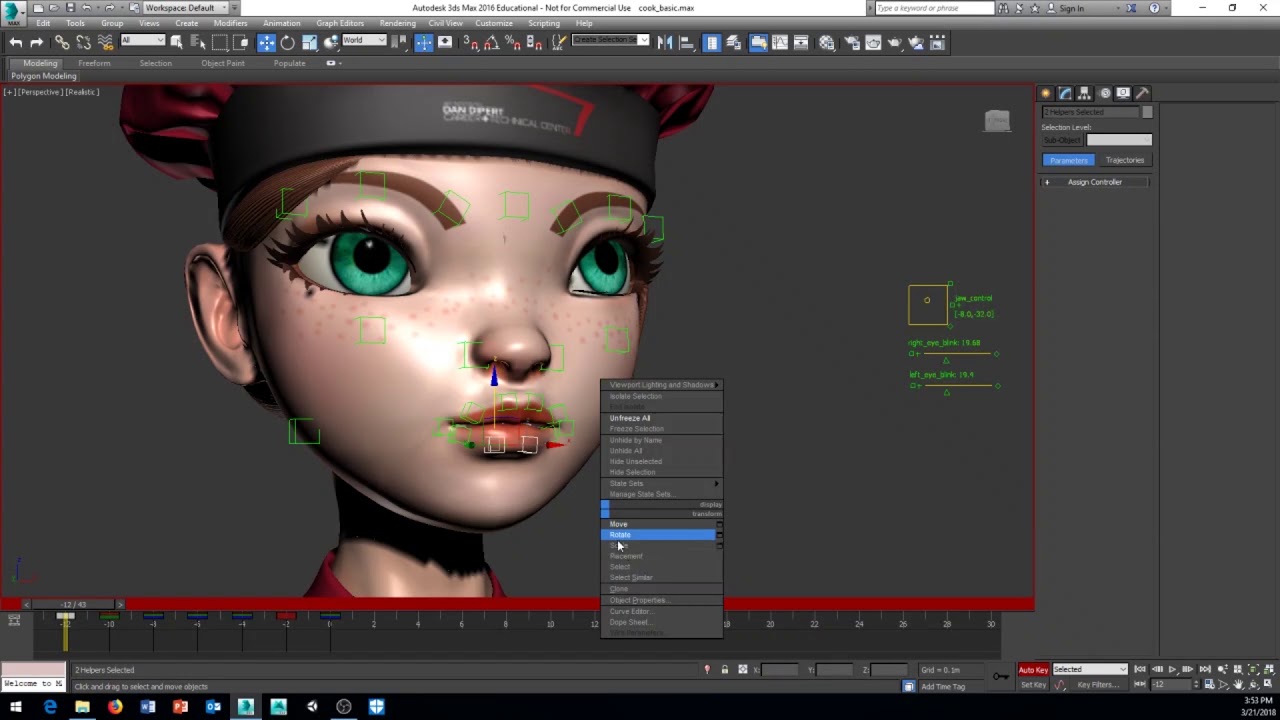Click the Rendered Frame Window icon
The width and height of the screenshot is (1280, 720).
[873, 42]
